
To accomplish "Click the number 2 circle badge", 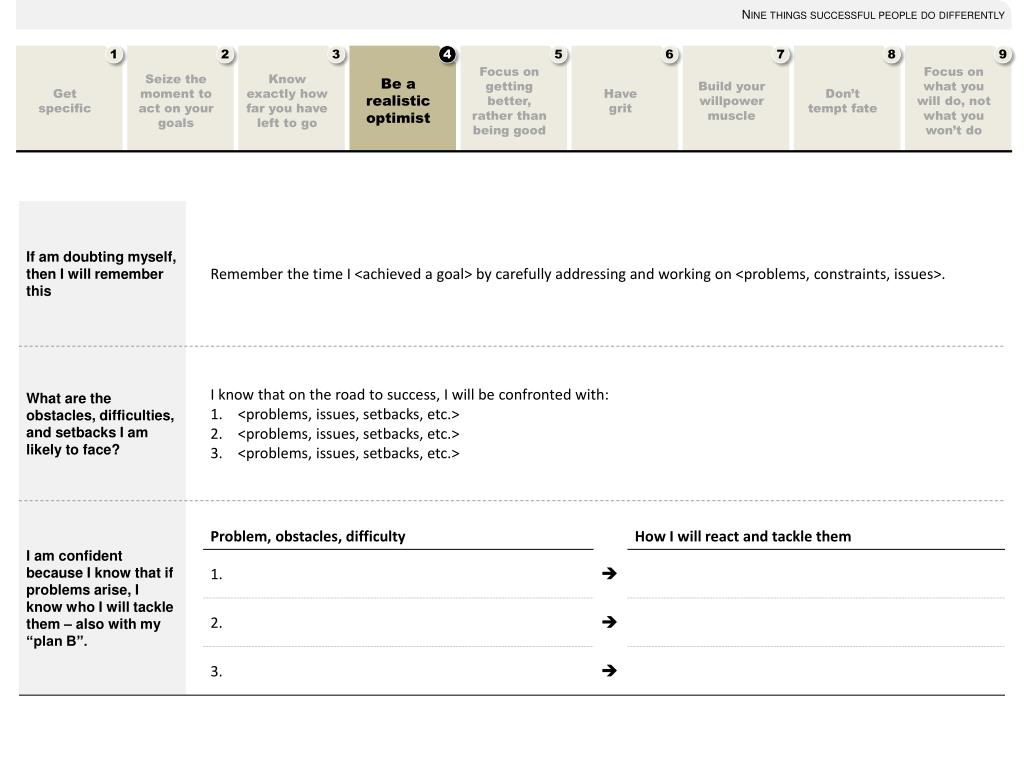I will pyautogui.click(x=225, y=54).
